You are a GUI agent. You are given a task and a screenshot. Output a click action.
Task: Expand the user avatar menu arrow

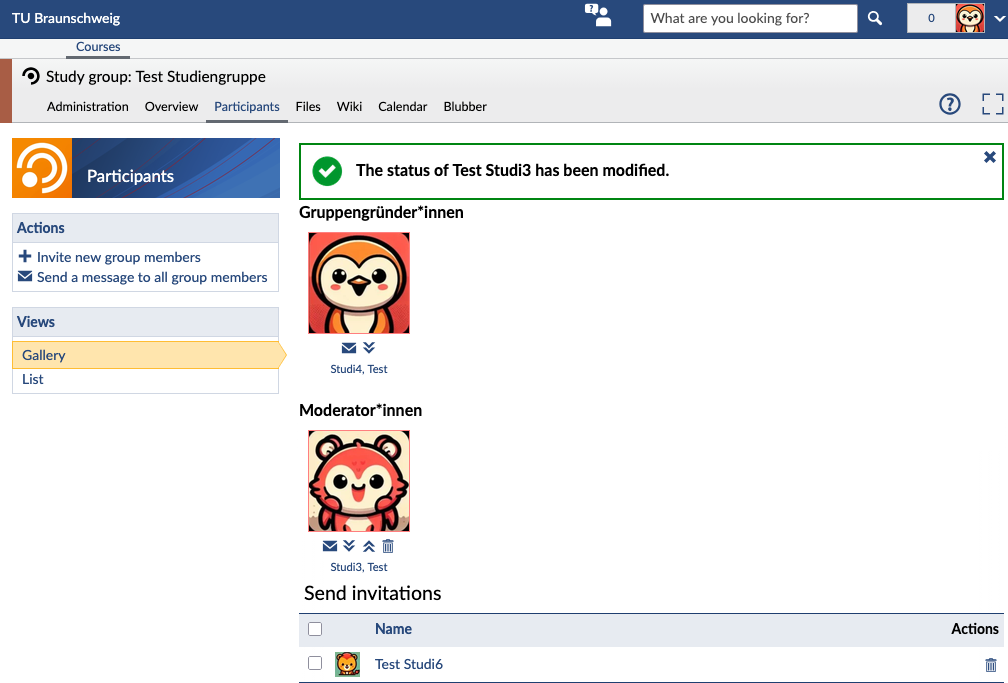(1000, 19)
